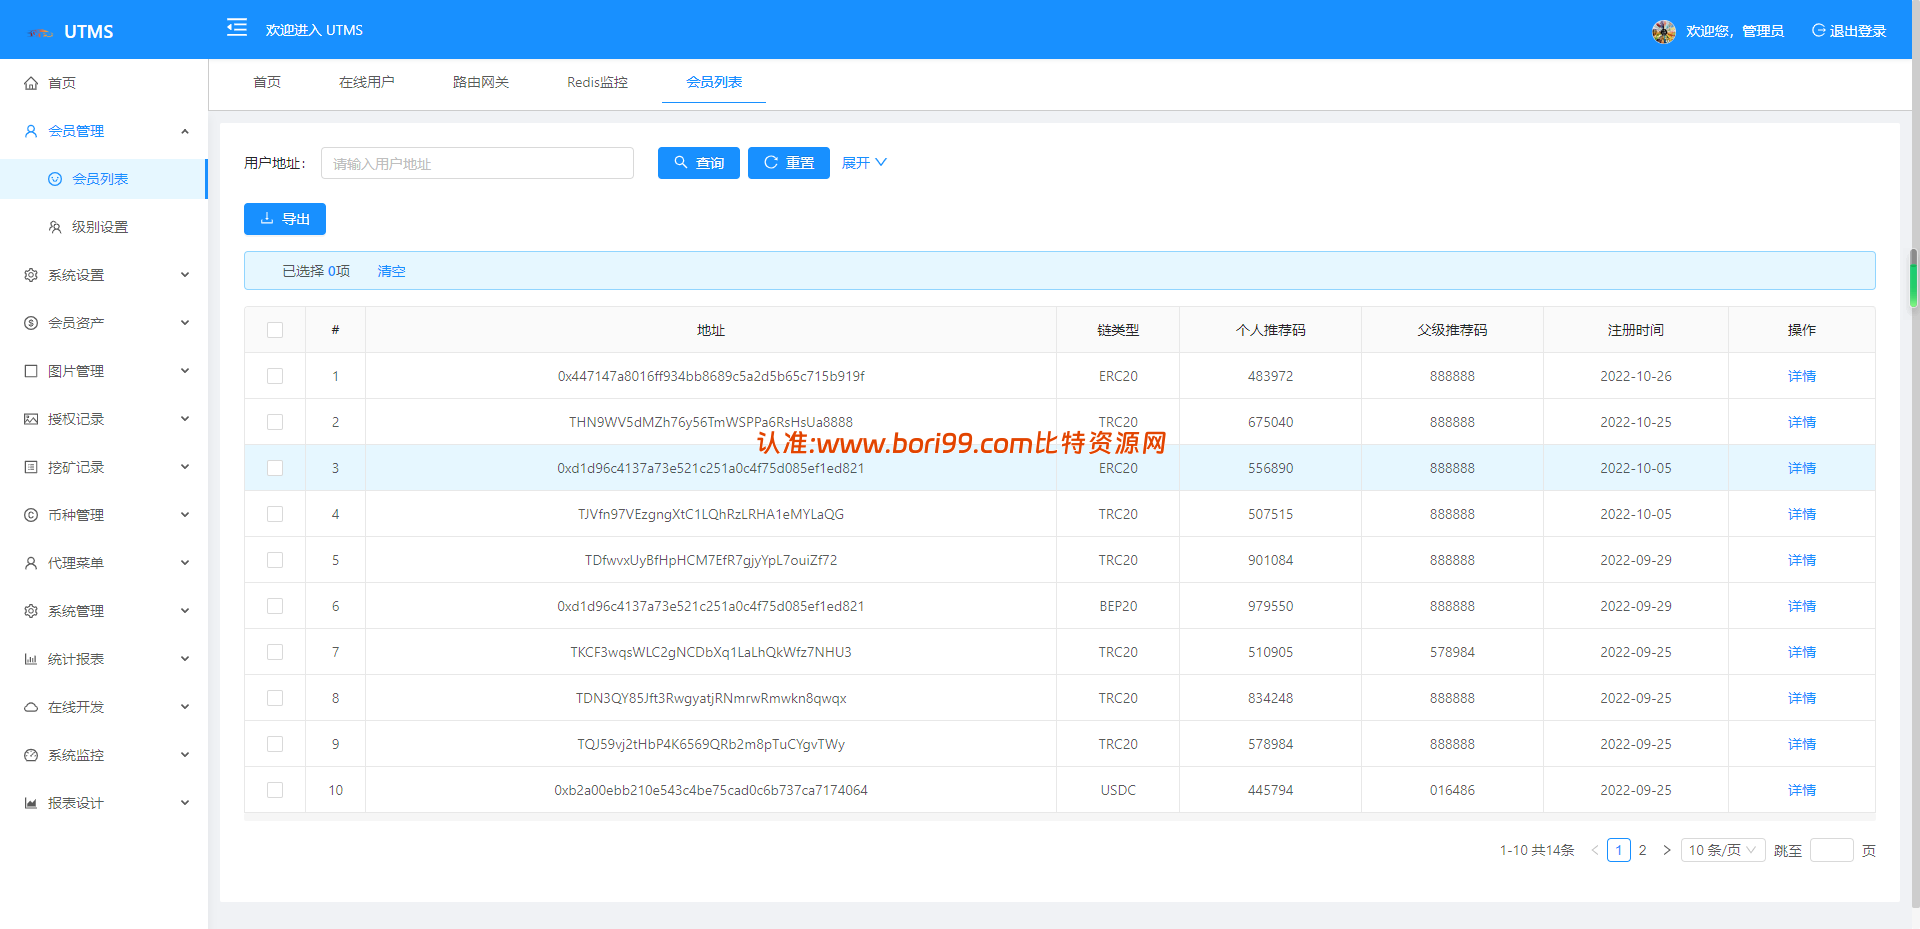Click the admin avatar picture
This screenshot has height=929, width=1920.
(x=1664, y=31)
